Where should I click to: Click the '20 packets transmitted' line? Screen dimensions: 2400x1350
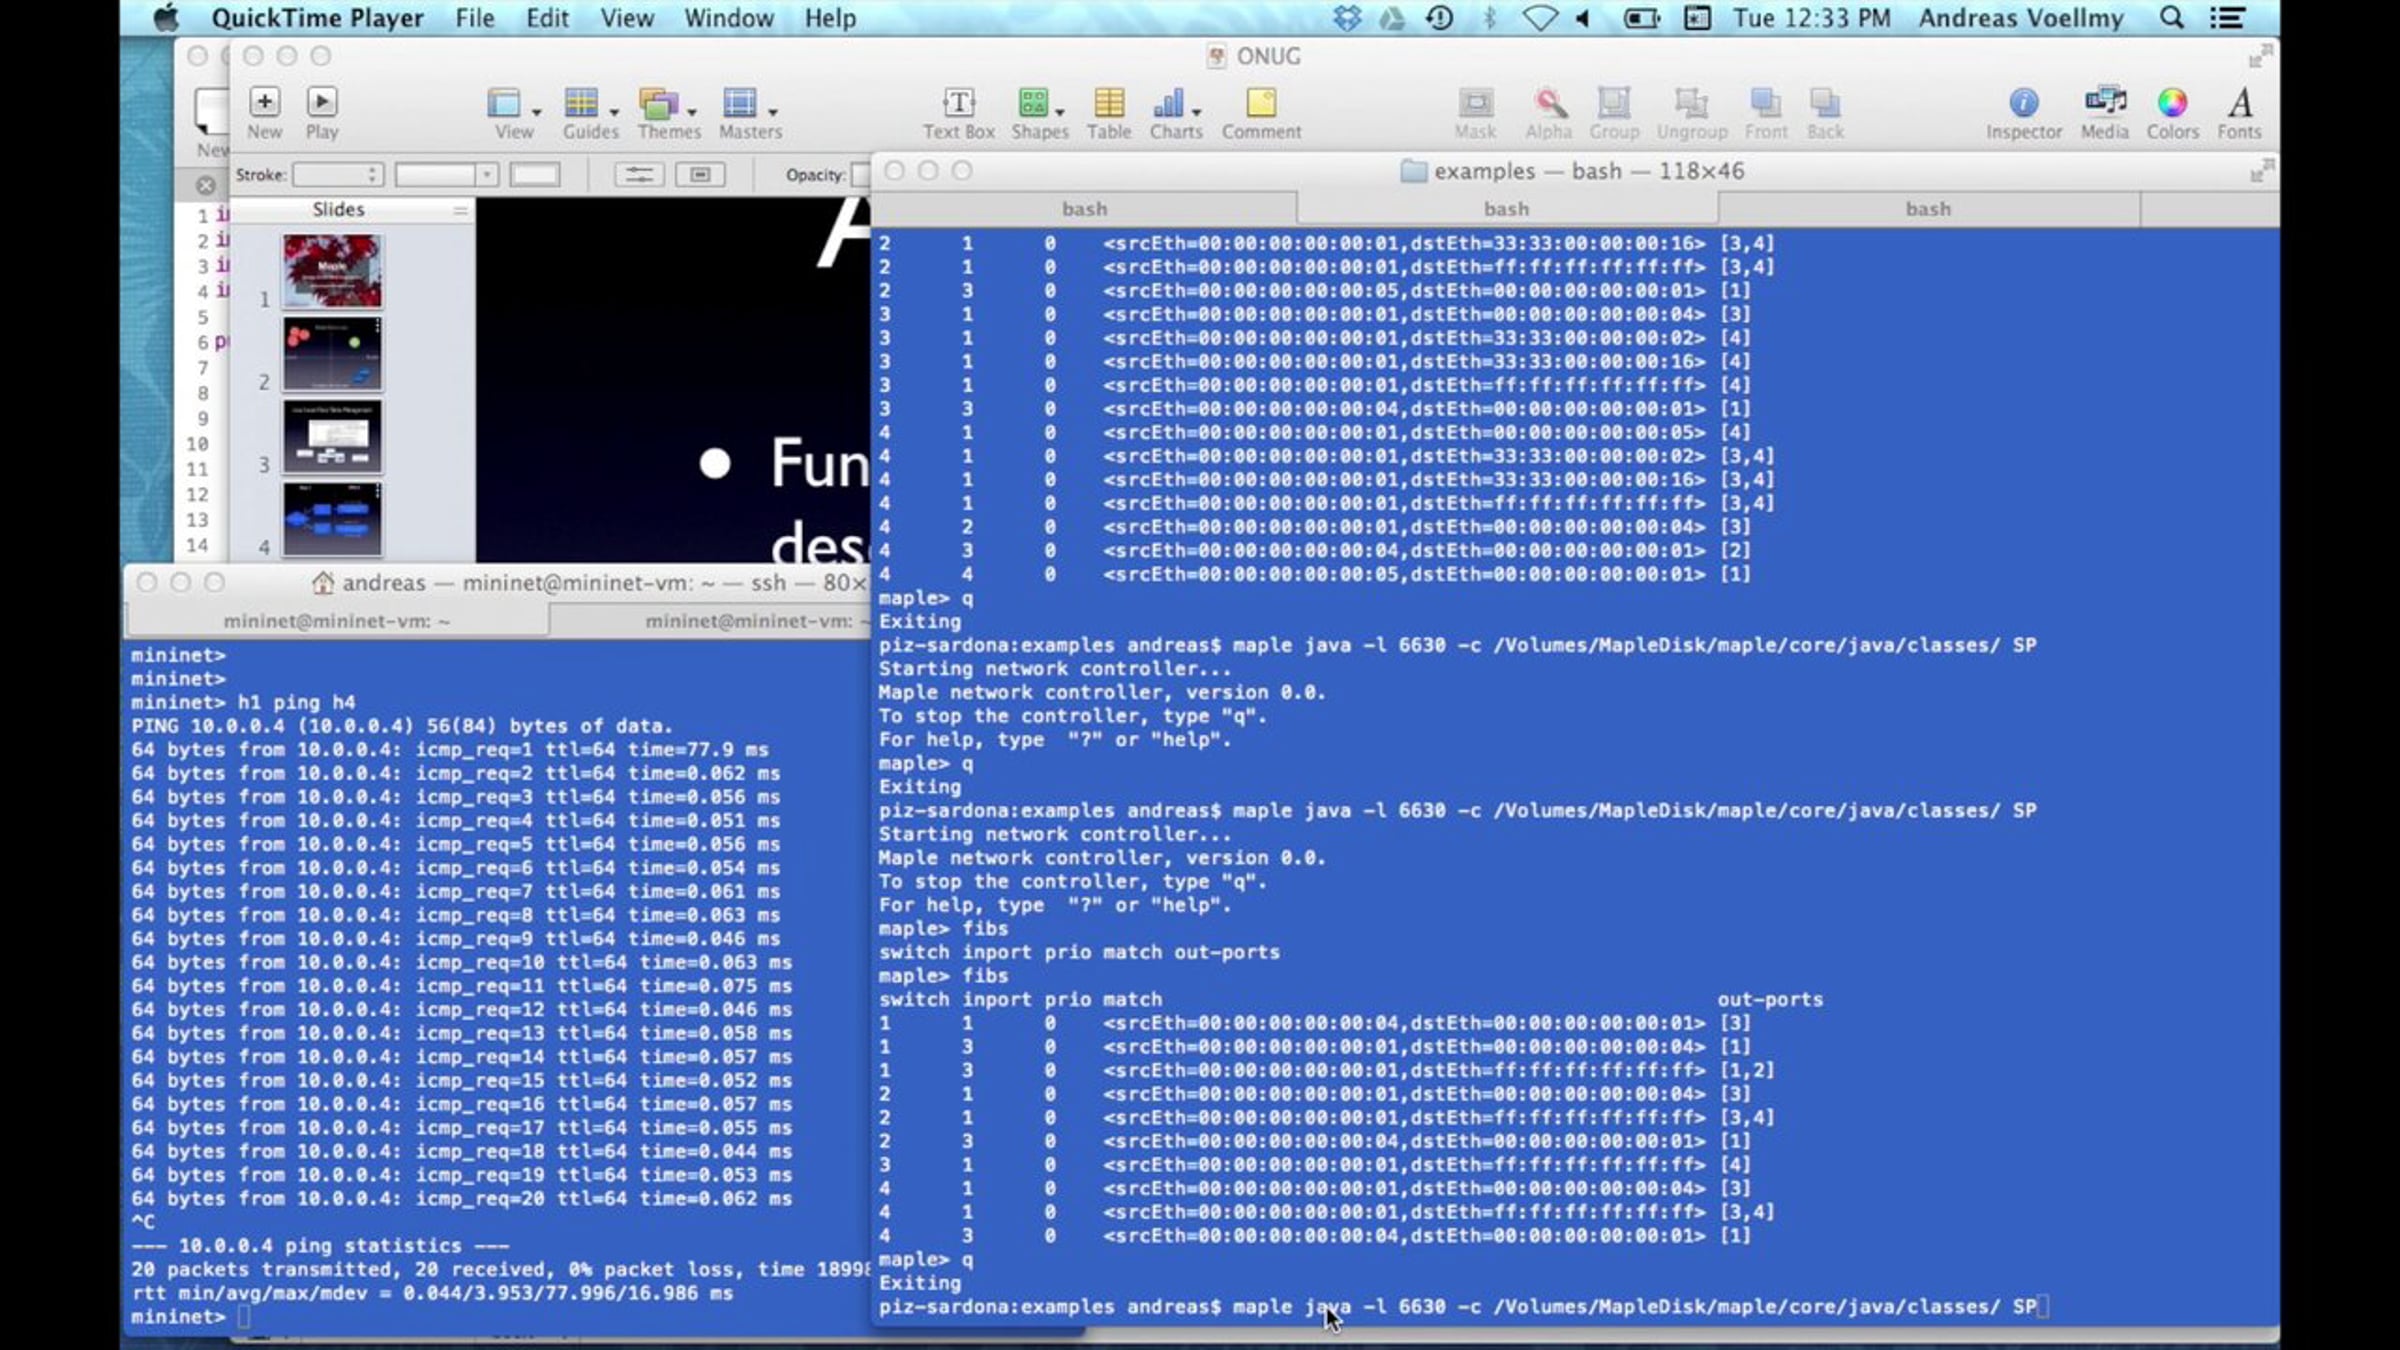pos(500,1269)
